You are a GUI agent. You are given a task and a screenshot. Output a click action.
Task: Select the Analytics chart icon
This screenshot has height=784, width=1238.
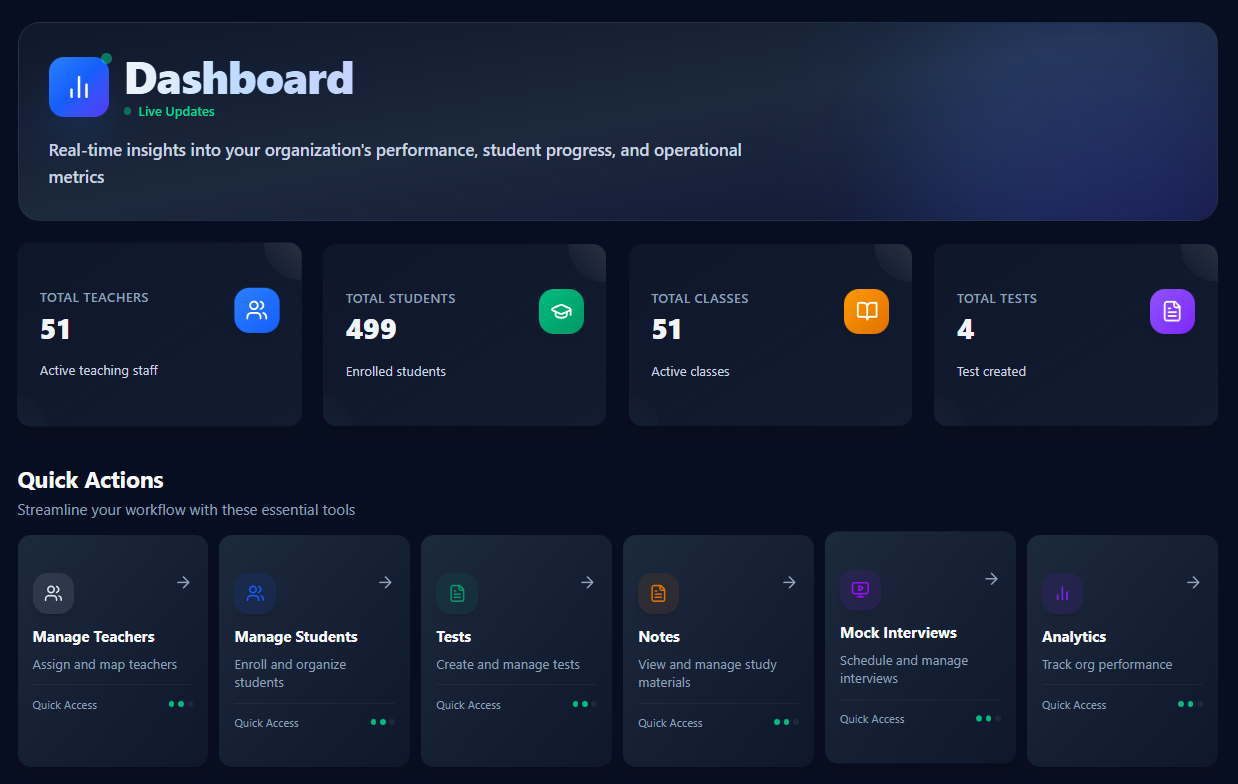click(1062, 593)
